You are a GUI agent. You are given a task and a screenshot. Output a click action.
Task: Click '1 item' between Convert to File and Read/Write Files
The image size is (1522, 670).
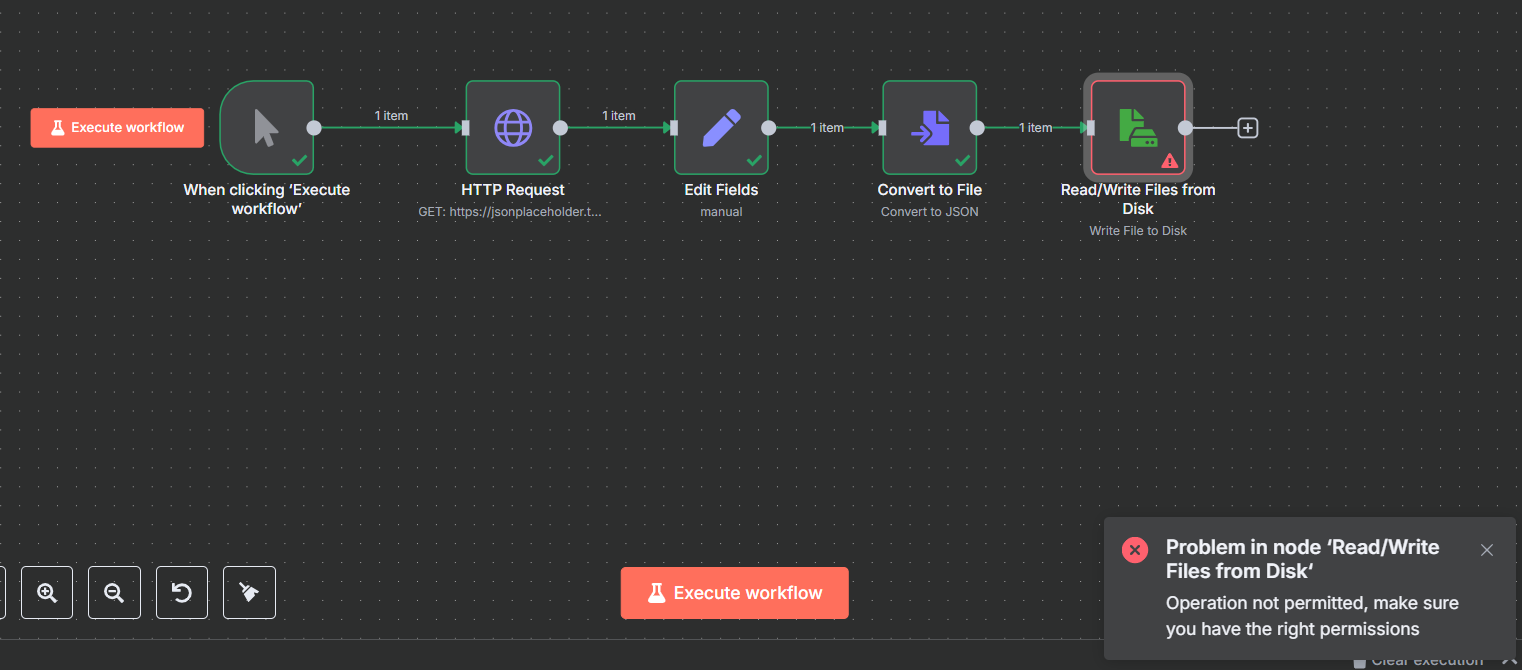tap(1035, 128)
